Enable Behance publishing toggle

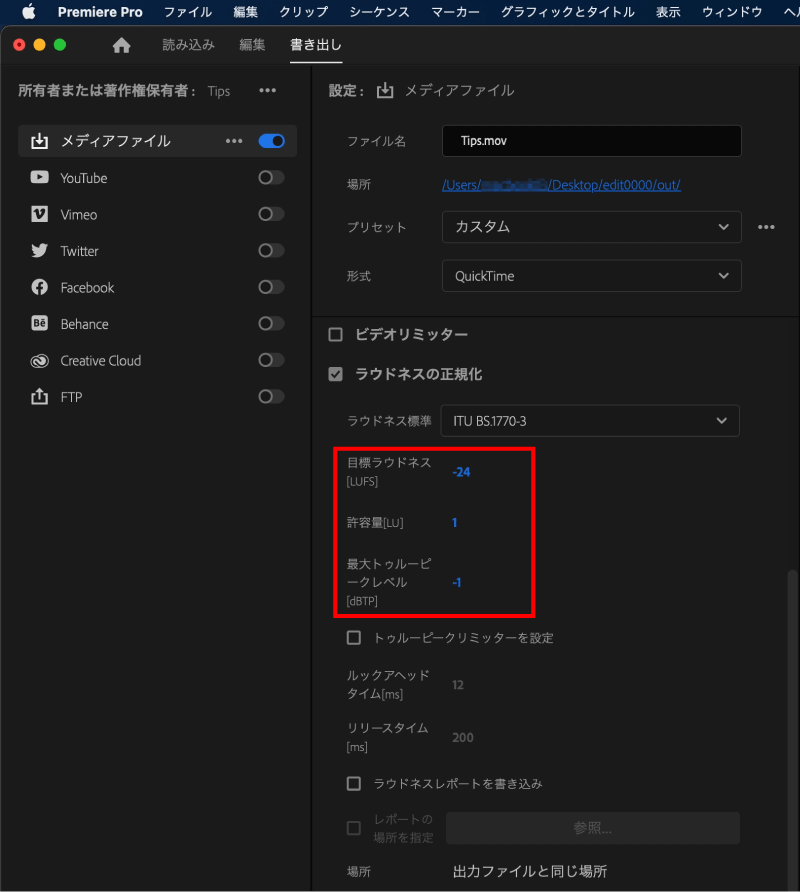coord(271,324)
